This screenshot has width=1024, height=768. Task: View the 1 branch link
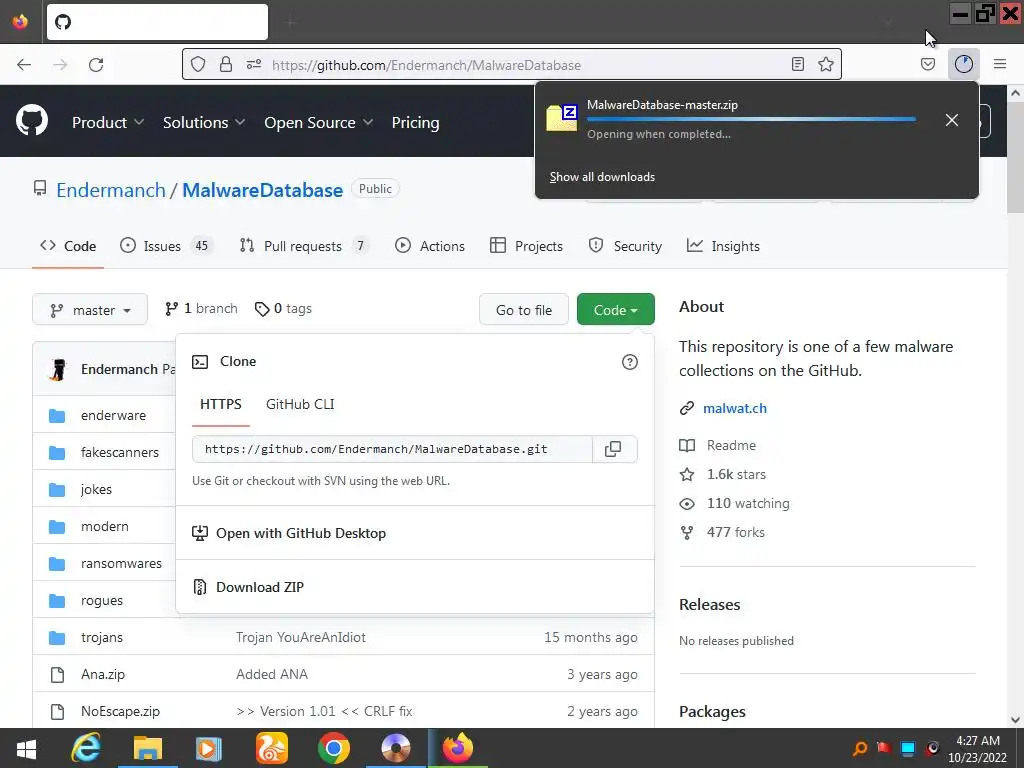201,308
